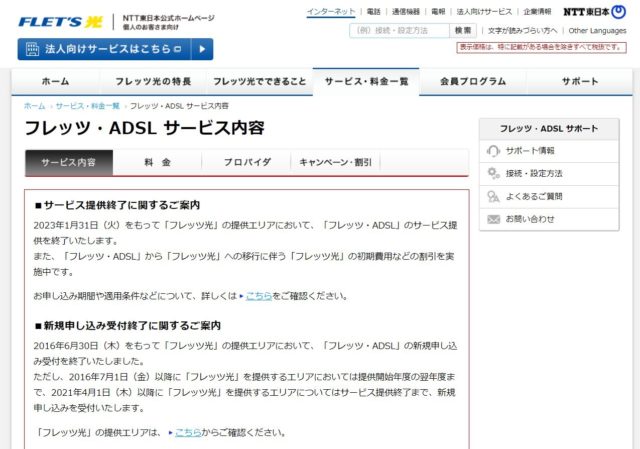Image resolution: width=640 pixels, height=449 pixels.
Task: Click breadcrumb text フレッツ・ADSL サービス内容
Action: (179, 106)
